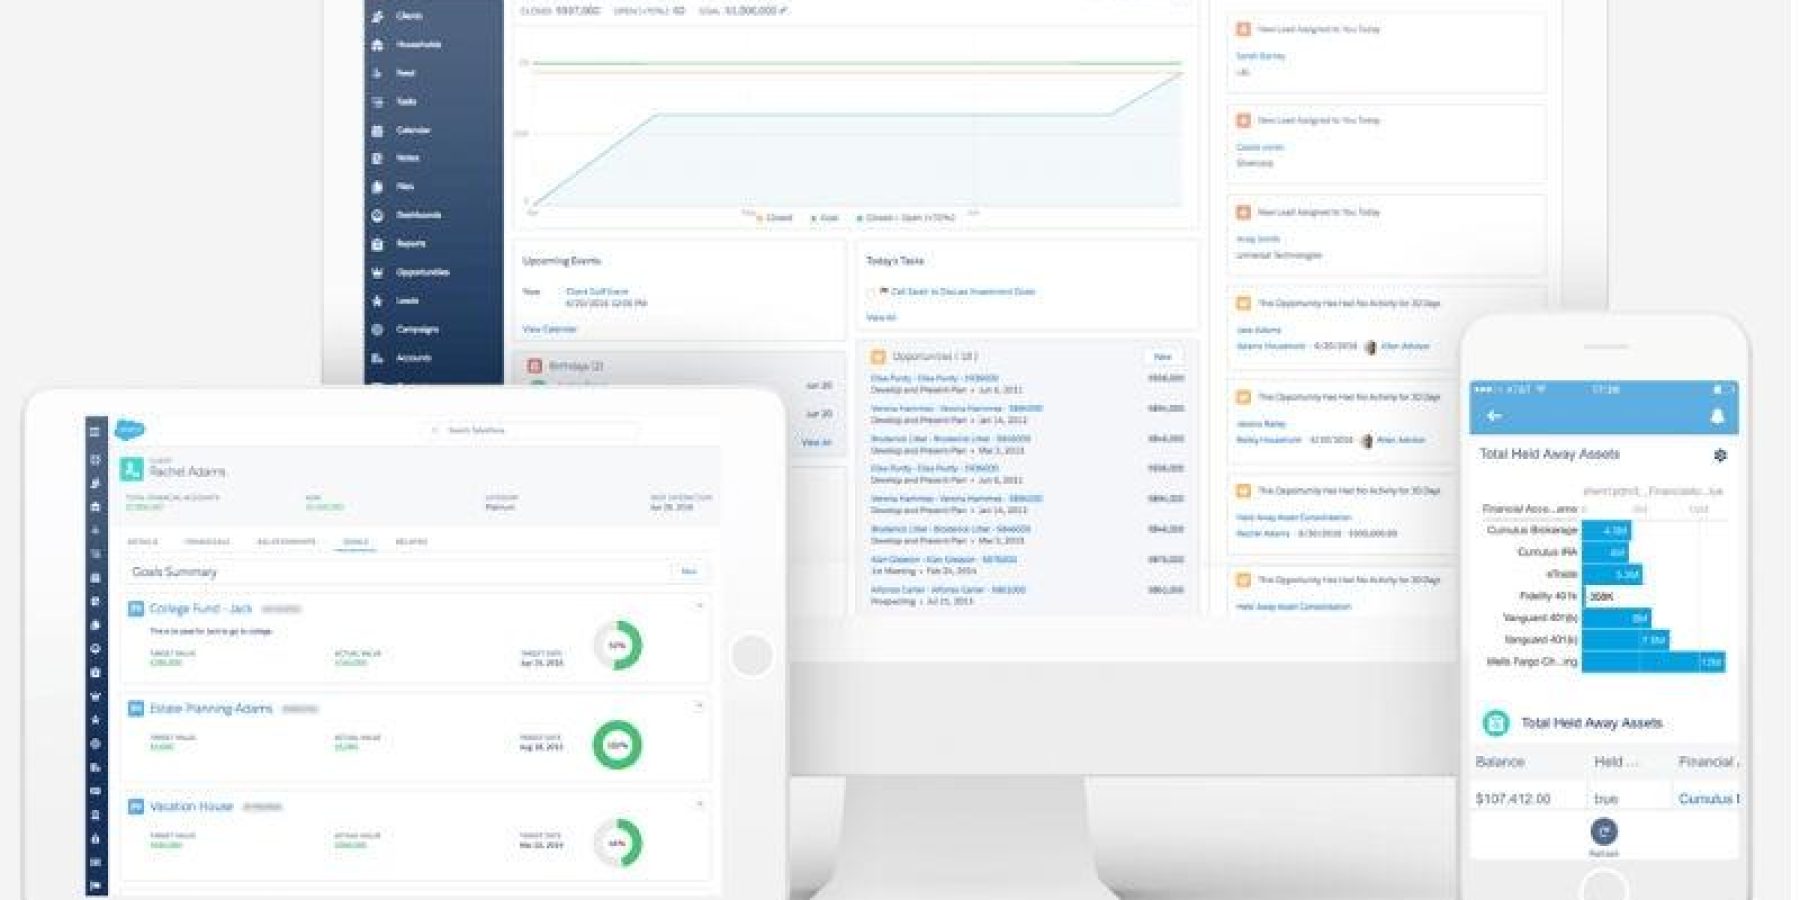The image size is (1800, 900).
Task: Open Campaigns in the desktop sidebar
Action: [417, 329]
